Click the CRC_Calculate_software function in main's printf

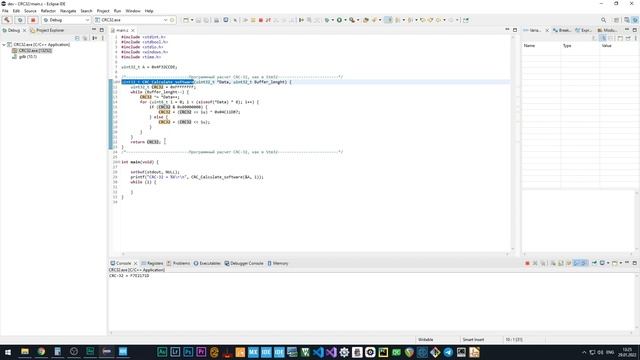(216, 177)
